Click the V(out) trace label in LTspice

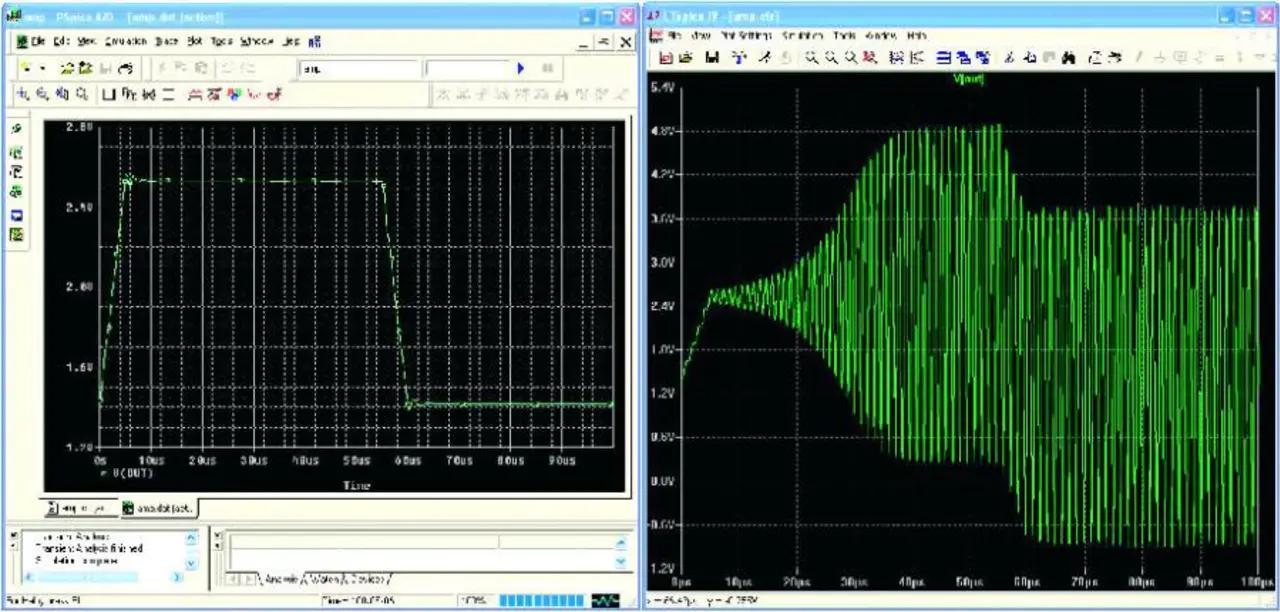pos(970,80)
